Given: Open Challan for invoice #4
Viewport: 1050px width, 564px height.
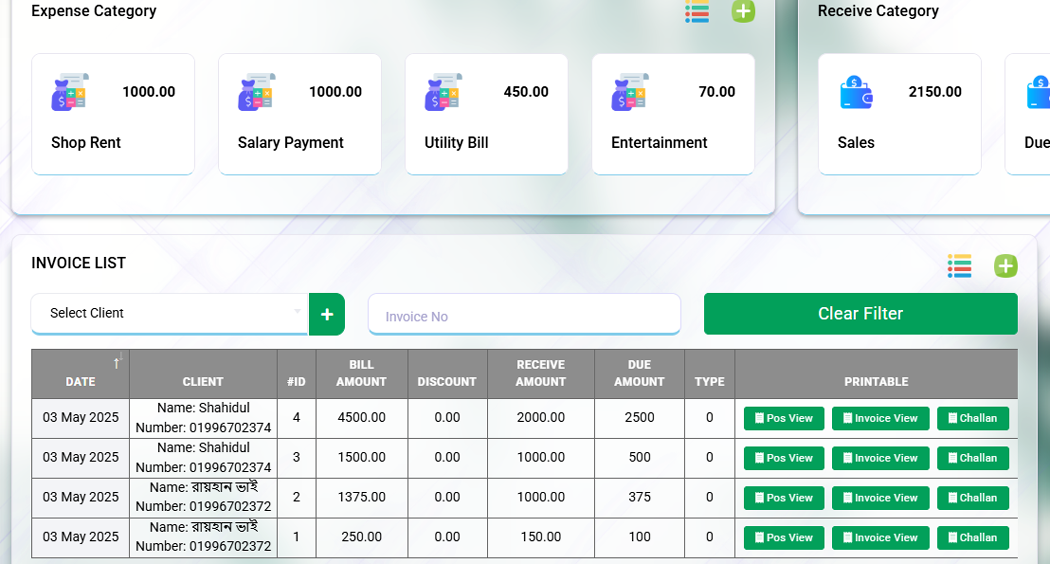Looking at the screenshot, I should tap(972, 418).
